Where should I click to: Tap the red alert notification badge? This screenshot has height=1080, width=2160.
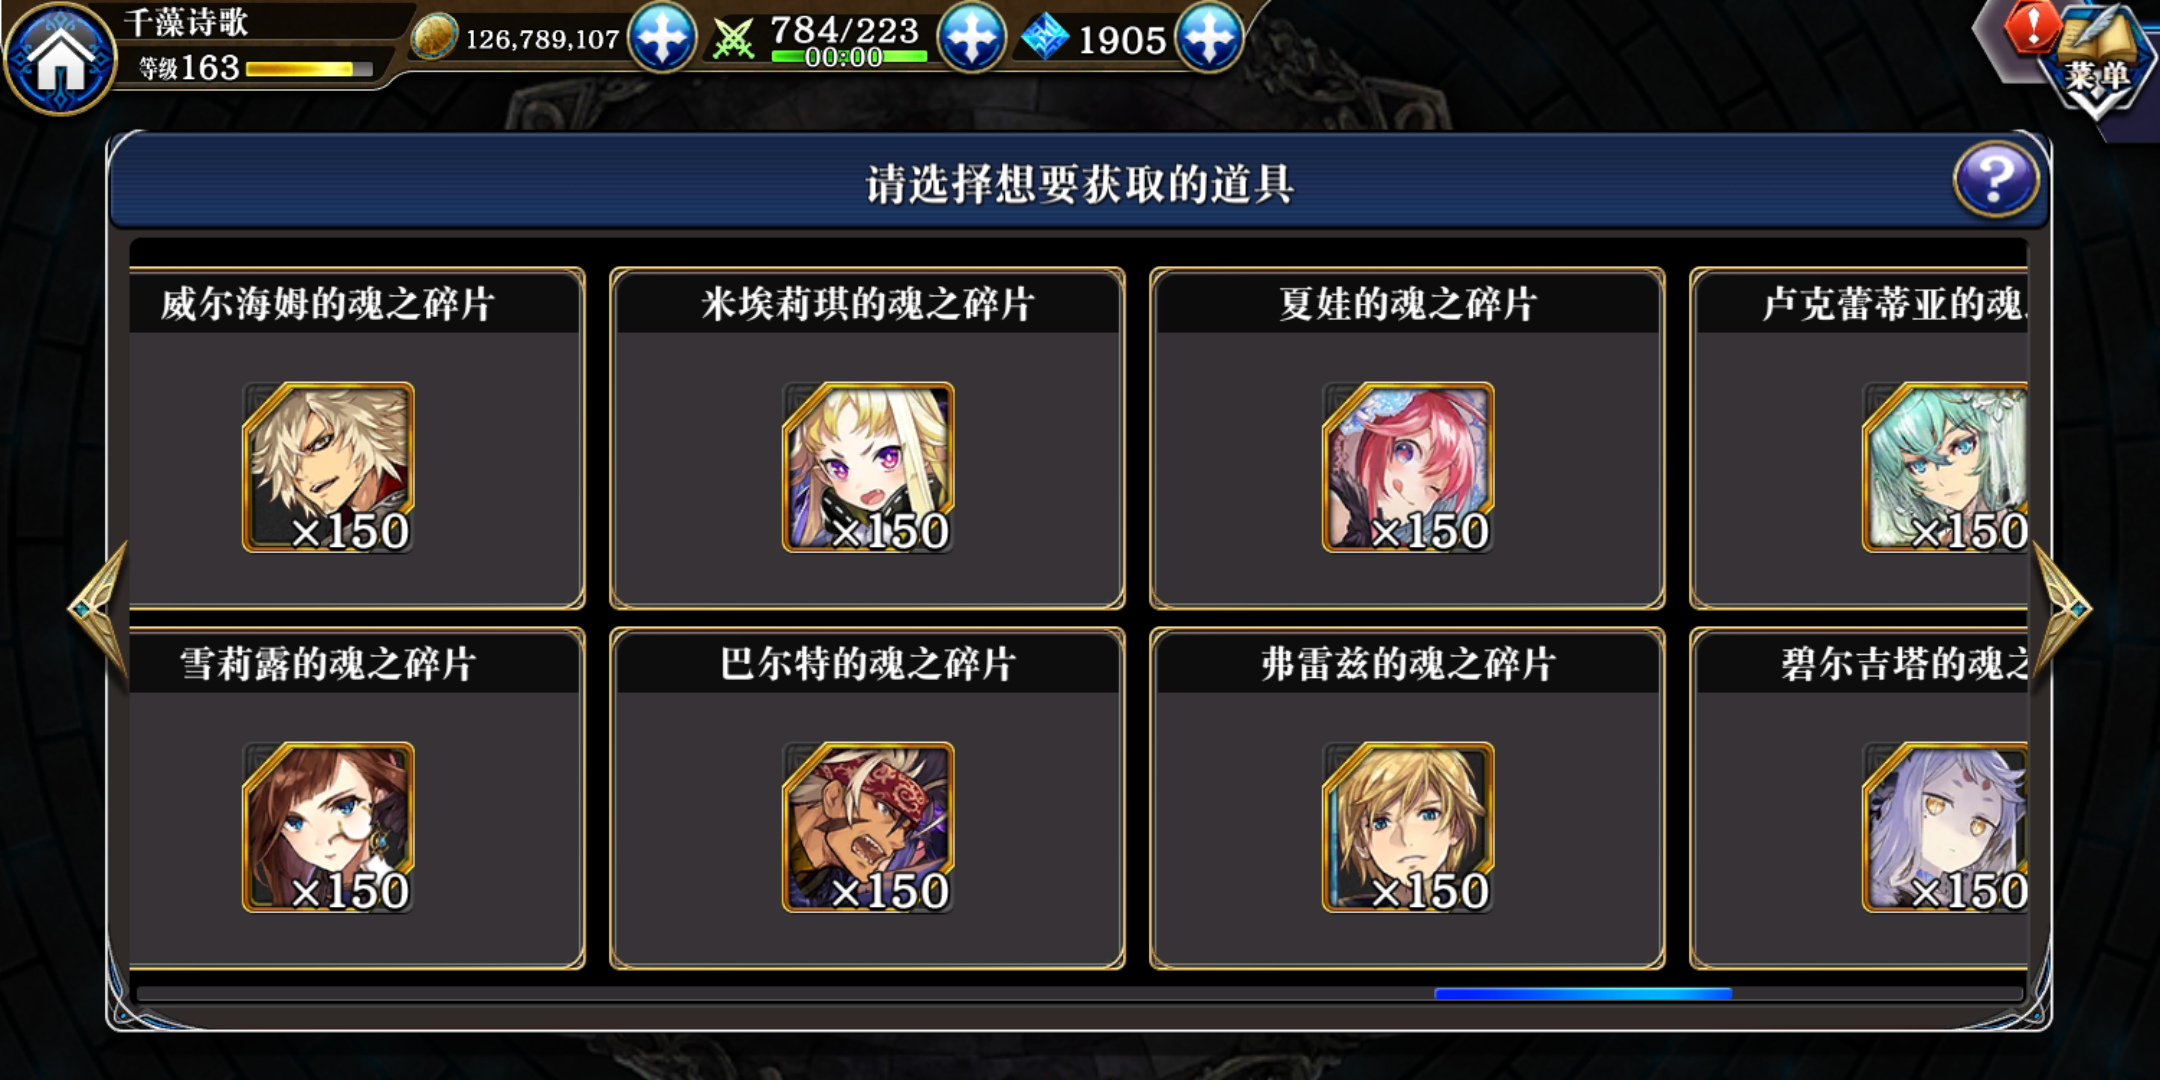[x=2032, y=26]
